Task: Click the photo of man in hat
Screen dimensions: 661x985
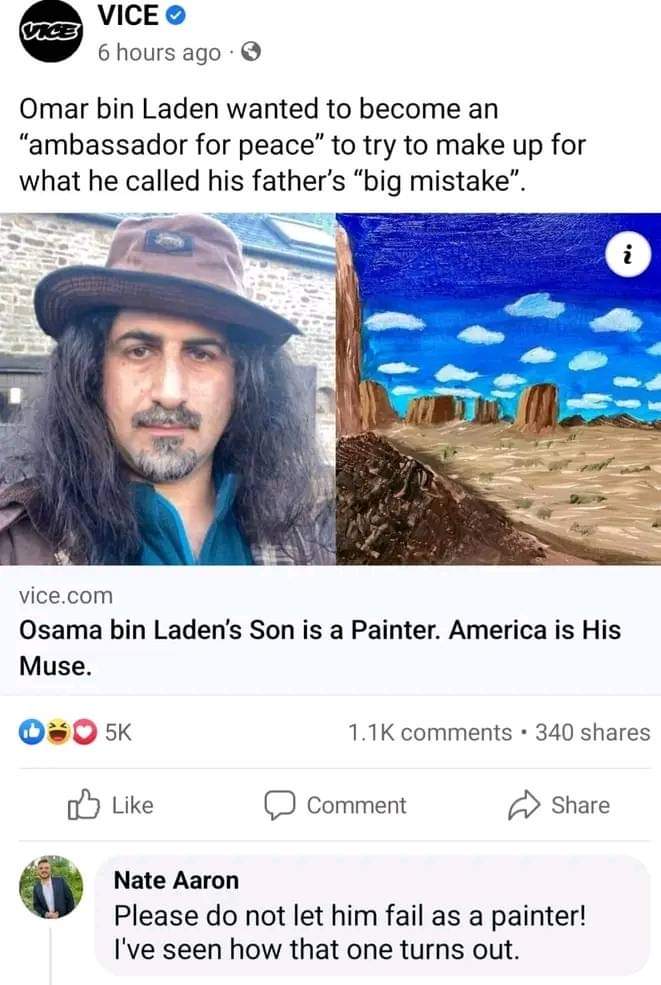Action: [168, 389]
